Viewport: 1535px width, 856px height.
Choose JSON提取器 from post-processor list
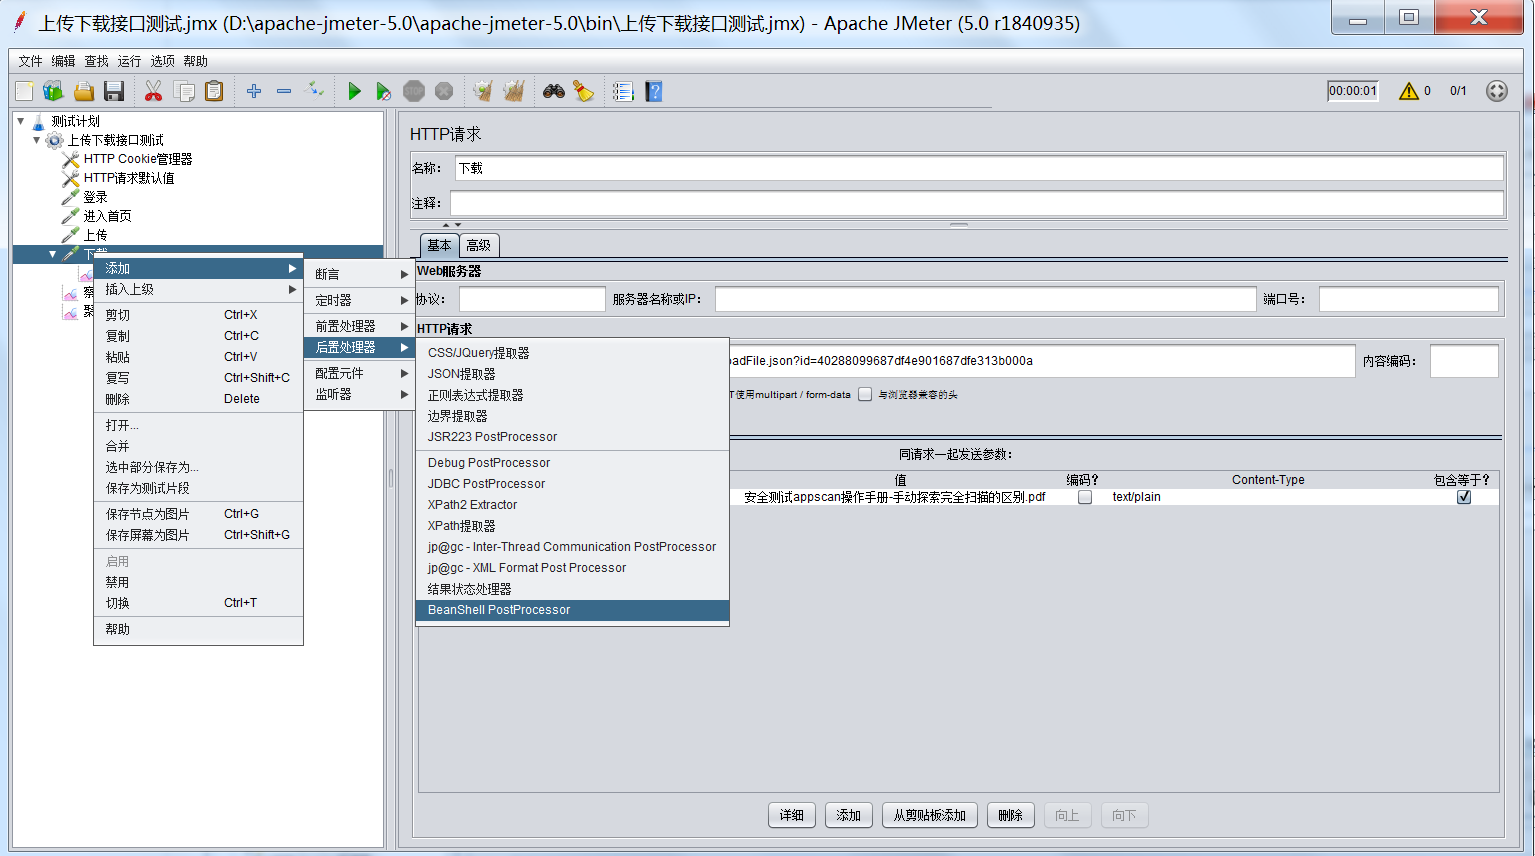[x=572, y=374]
